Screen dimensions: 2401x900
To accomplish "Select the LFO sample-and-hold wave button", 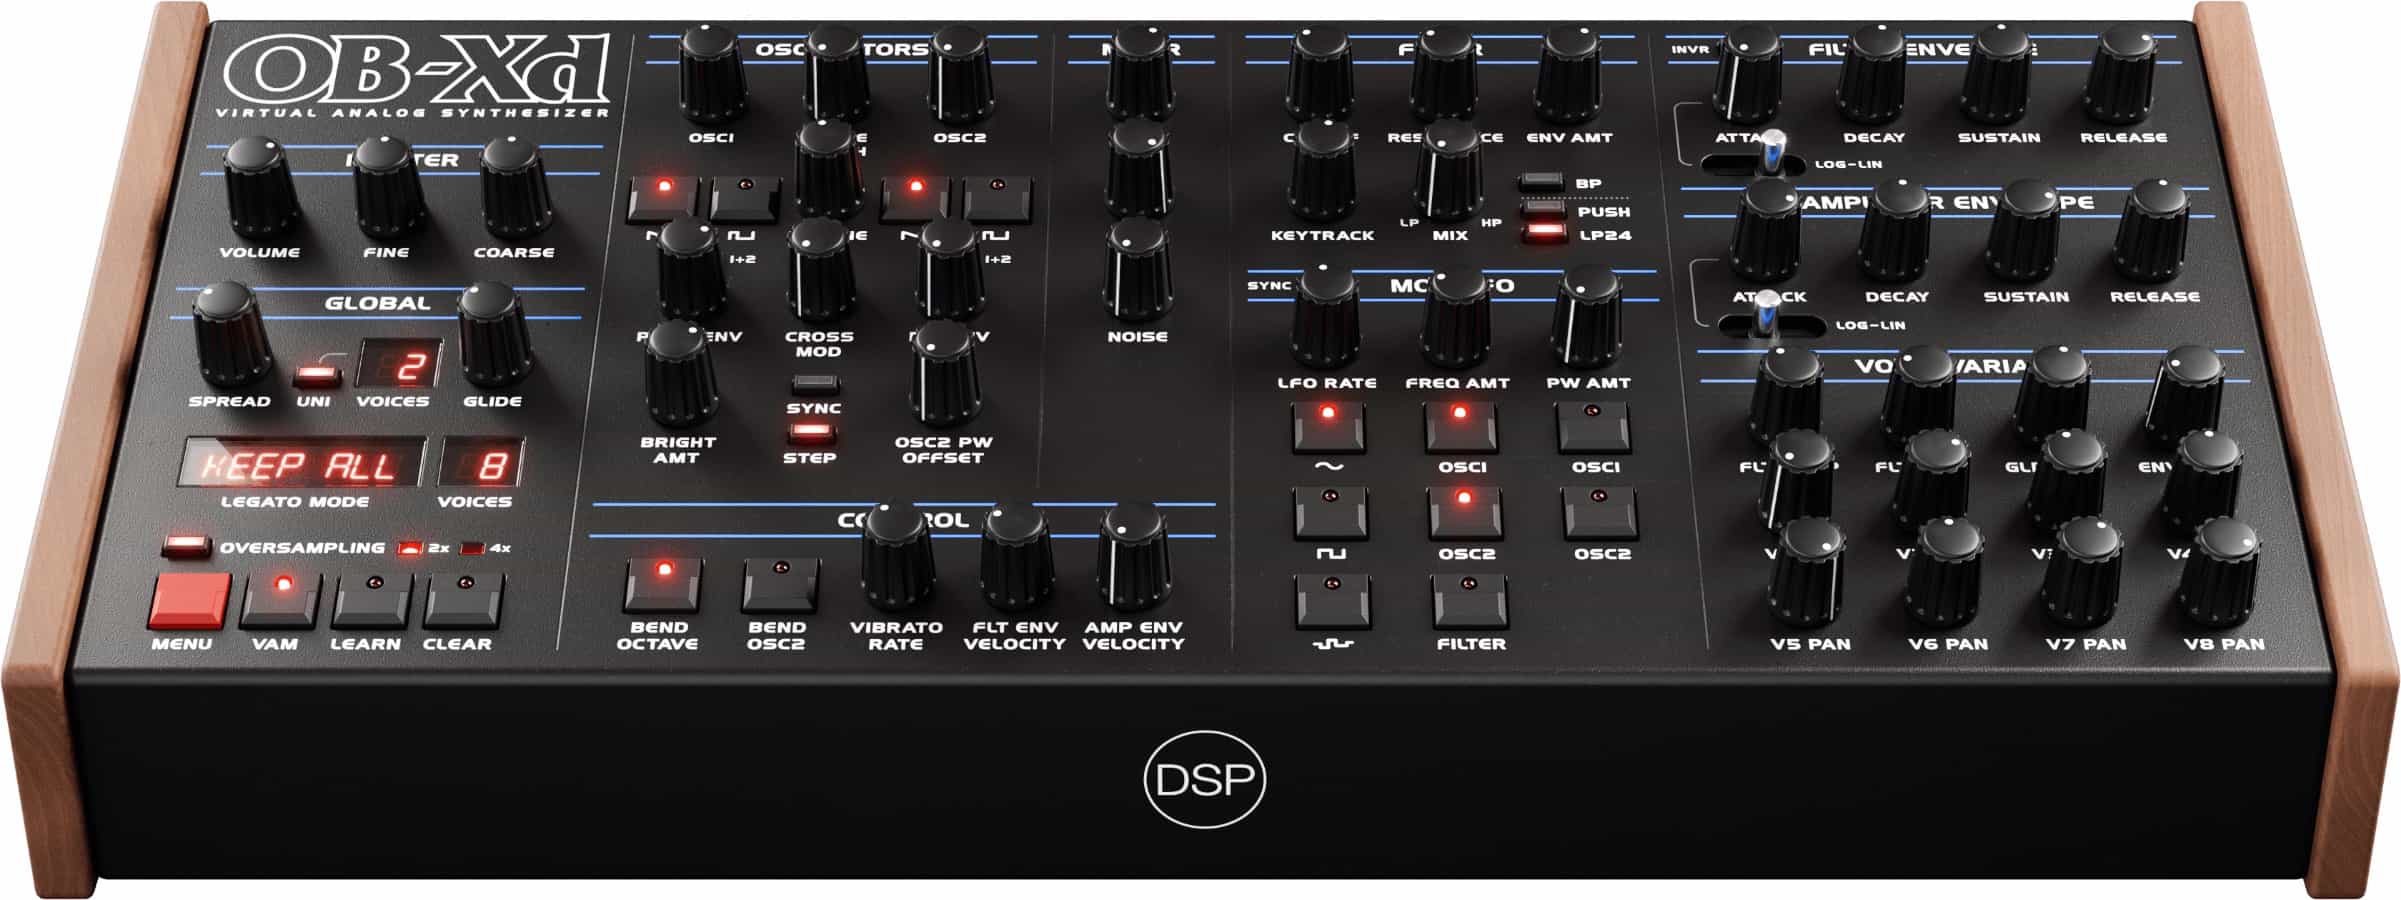I will coord(1332,600).
